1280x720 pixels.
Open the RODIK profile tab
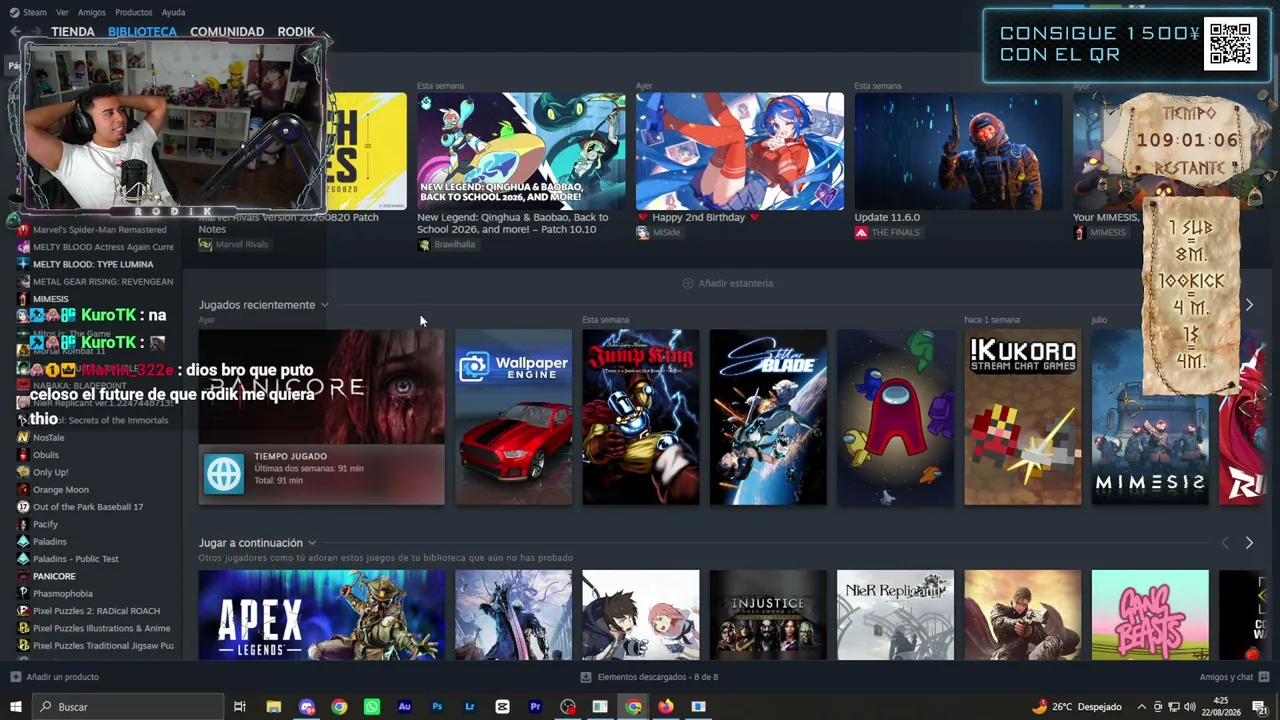(296, 32)
